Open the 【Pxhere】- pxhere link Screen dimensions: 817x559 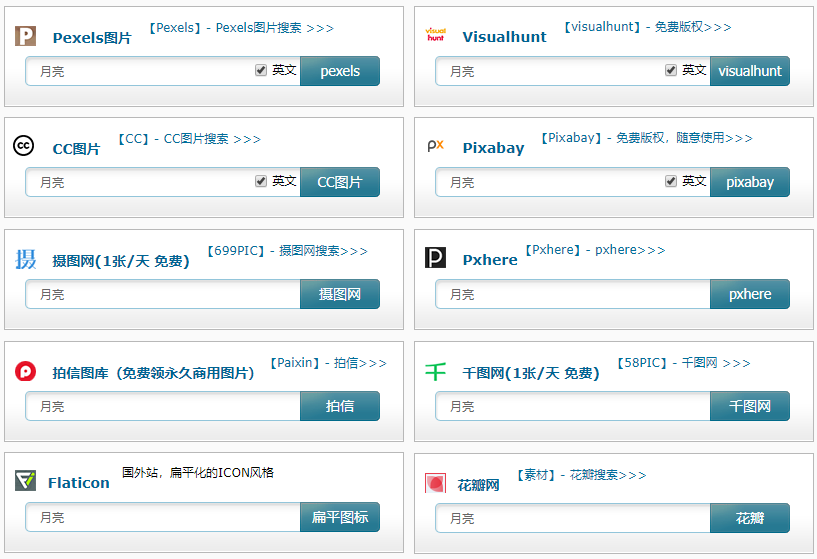coord(595,250)
